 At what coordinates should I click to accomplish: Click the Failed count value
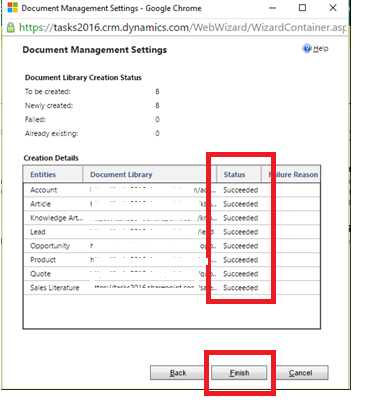[x=157, y=120]
